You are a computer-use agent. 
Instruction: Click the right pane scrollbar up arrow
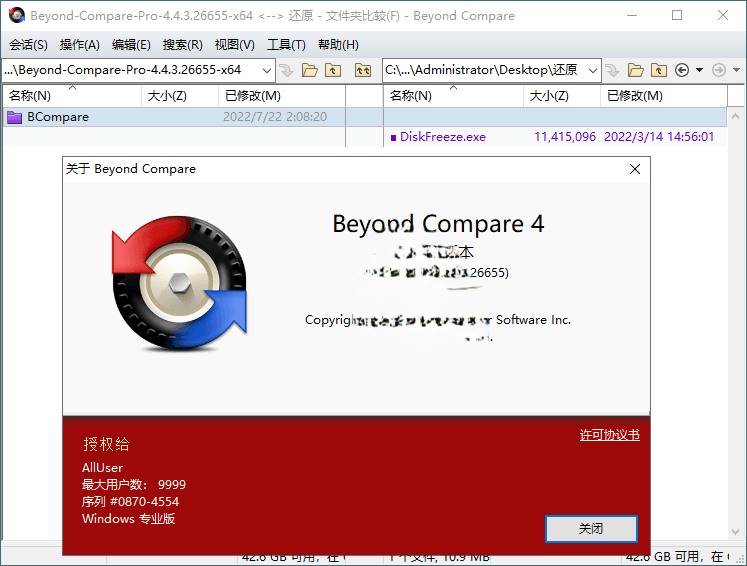[735, 116]
